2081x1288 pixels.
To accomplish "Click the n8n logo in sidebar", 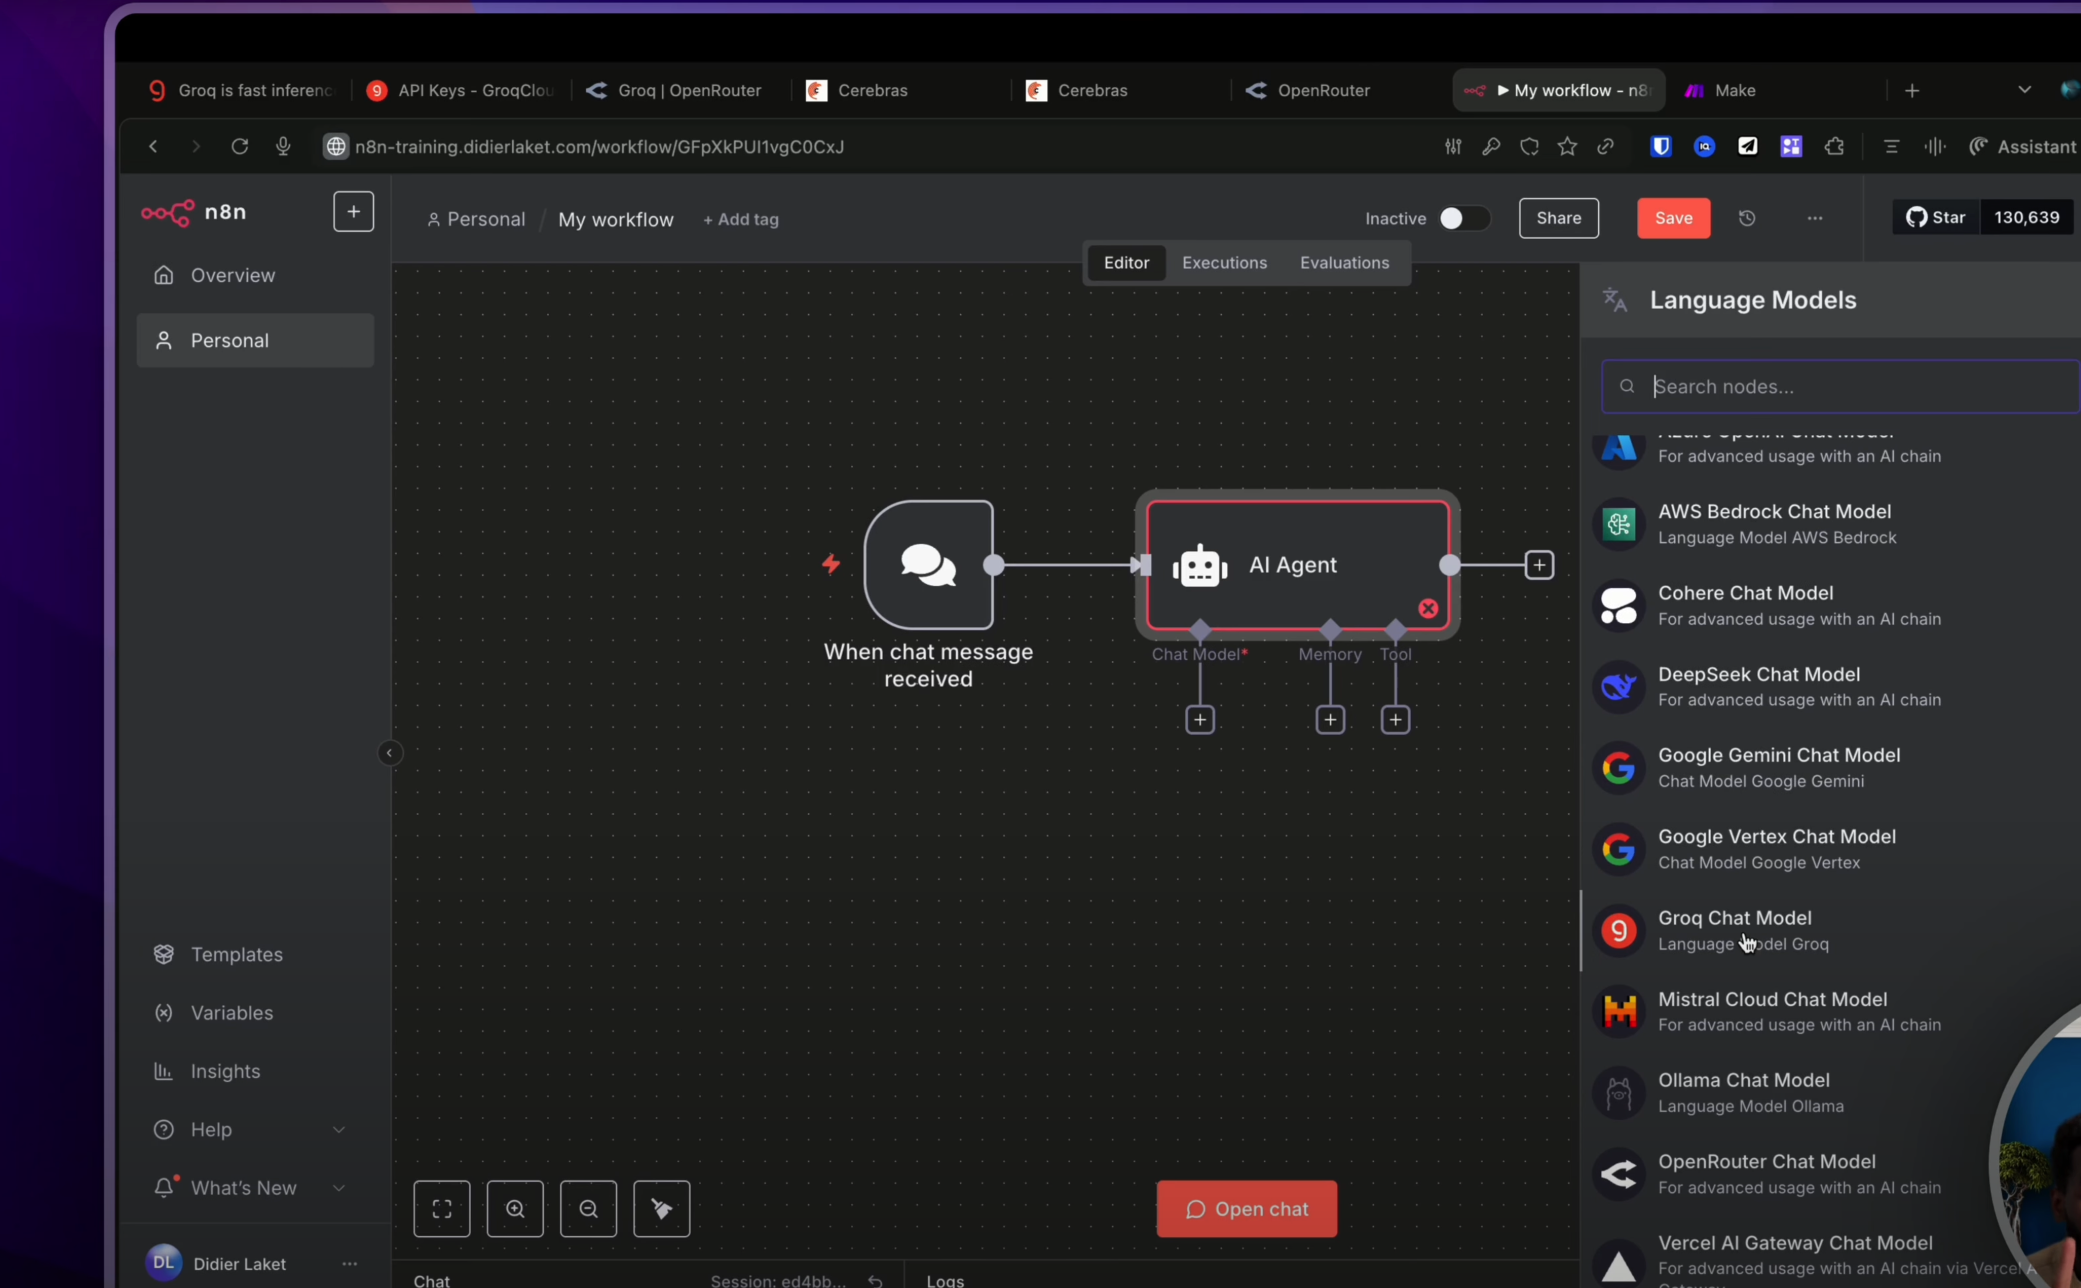I will point(194,212).
